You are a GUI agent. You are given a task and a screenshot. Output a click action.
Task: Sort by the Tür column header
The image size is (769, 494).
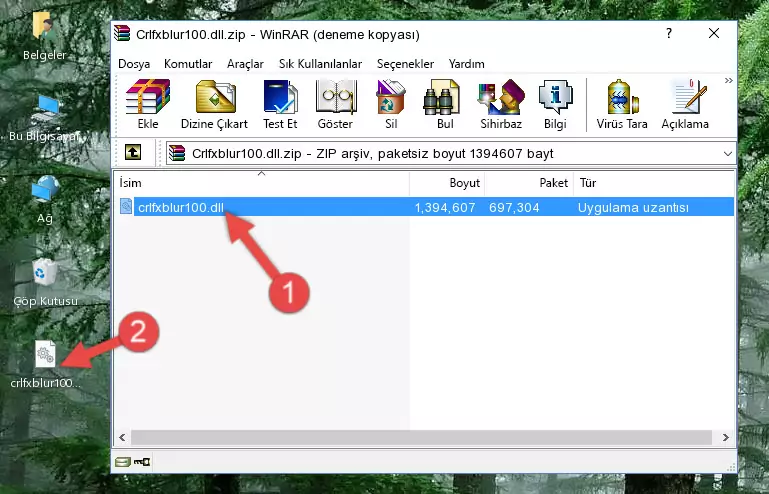[x=654, y=183]
